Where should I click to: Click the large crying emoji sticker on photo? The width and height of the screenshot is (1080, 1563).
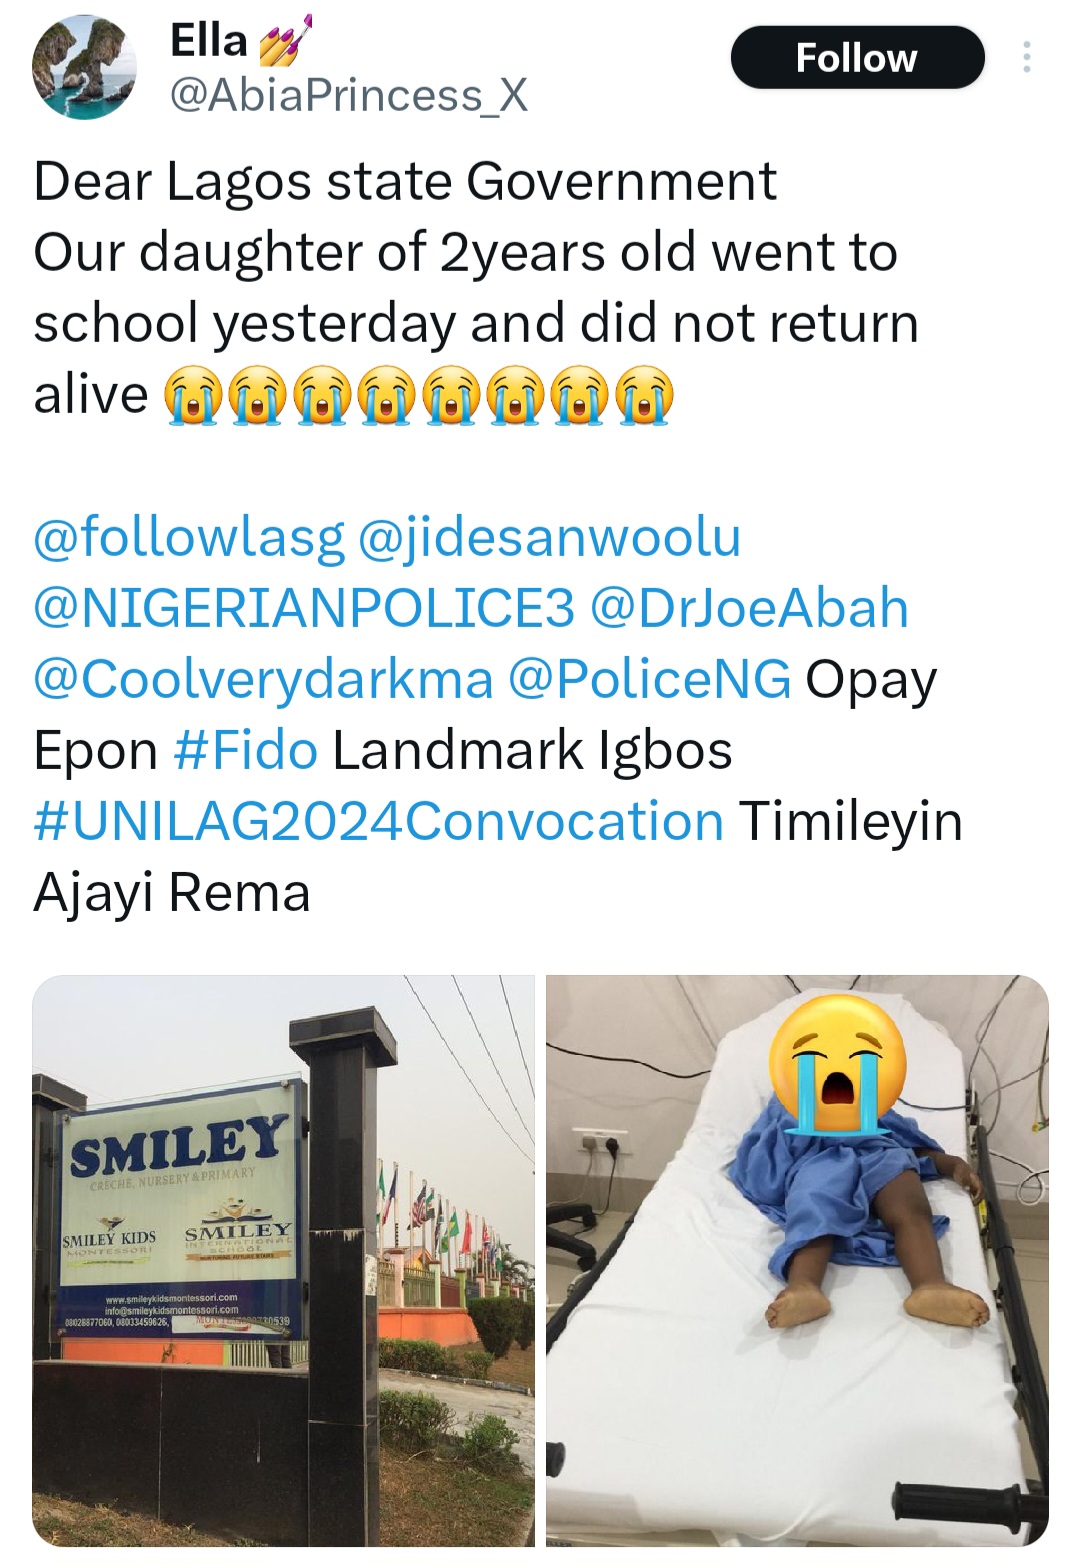837,1062
